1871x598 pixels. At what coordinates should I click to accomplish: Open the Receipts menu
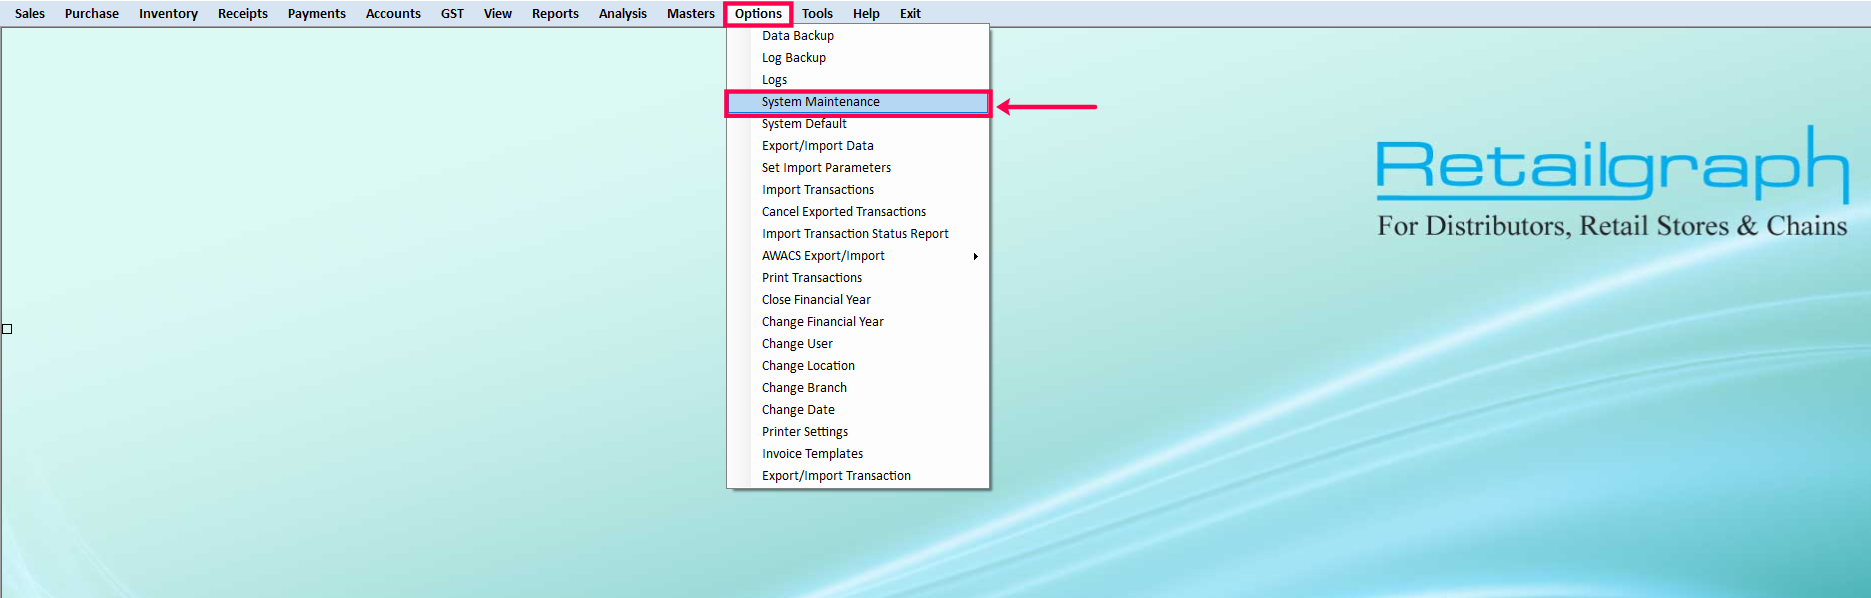pyautogui.click(x=243, y=13)
